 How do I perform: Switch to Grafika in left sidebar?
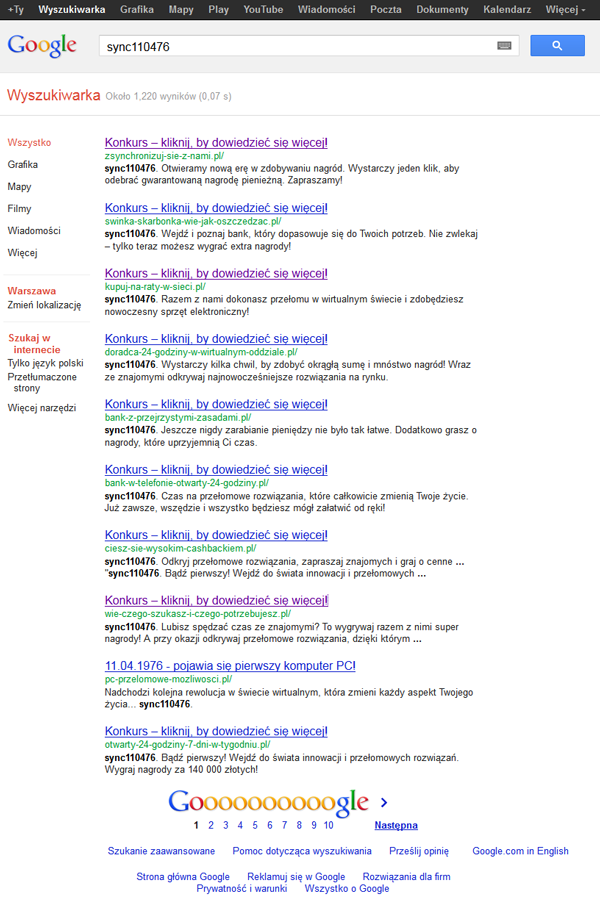(x=22, y=165)
